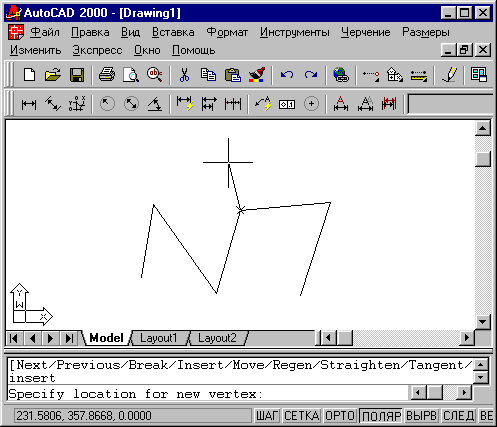Click the drawing area vertical scrollbar down arrow
Screen dimensions: 497x427
[483, 322]
